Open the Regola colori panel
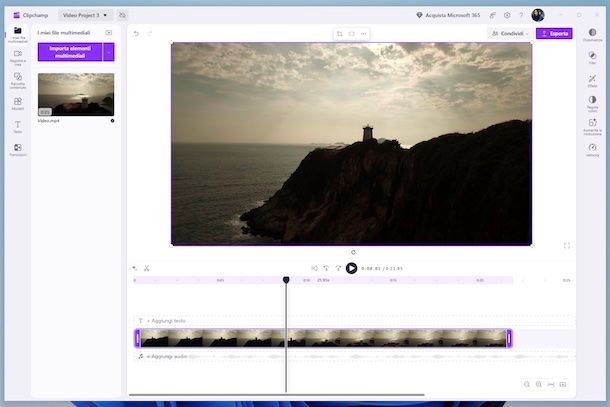Image resolution: width=610 pixels, height=407 pixels. click(x=592, y=104)
